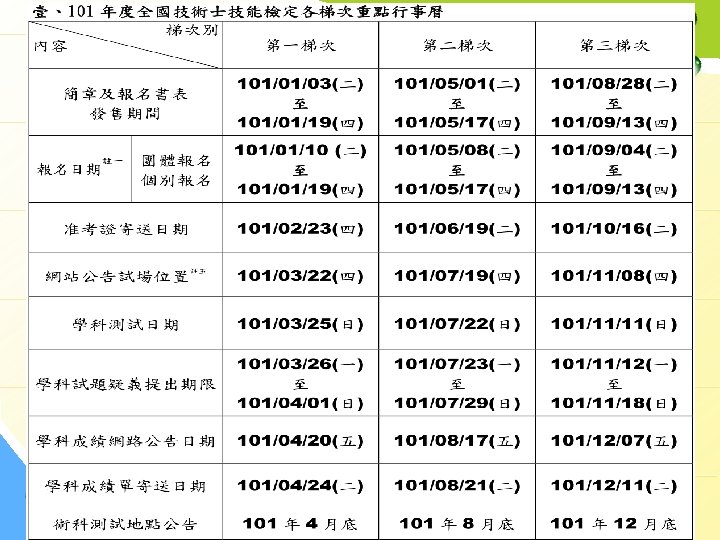Viewport: 720px width, 540px height.
Task: Click the 學科成績單寄送日期 row label
Action: (125, 486)
